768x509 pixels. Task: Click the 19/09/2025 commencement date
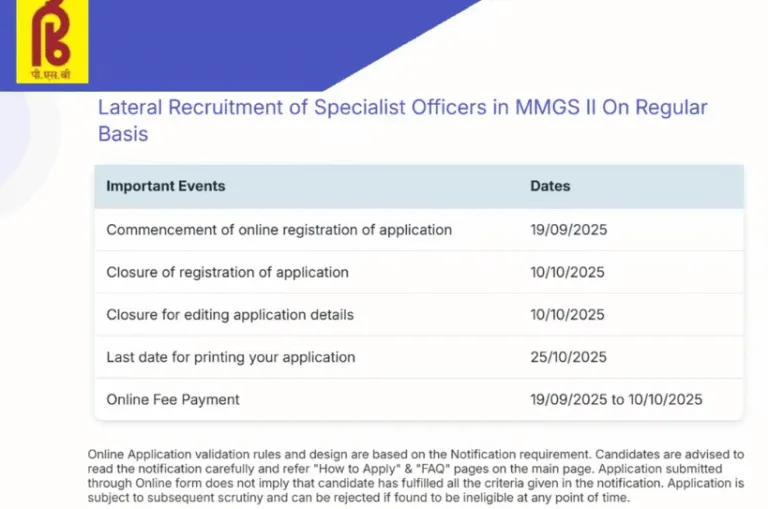569,230
